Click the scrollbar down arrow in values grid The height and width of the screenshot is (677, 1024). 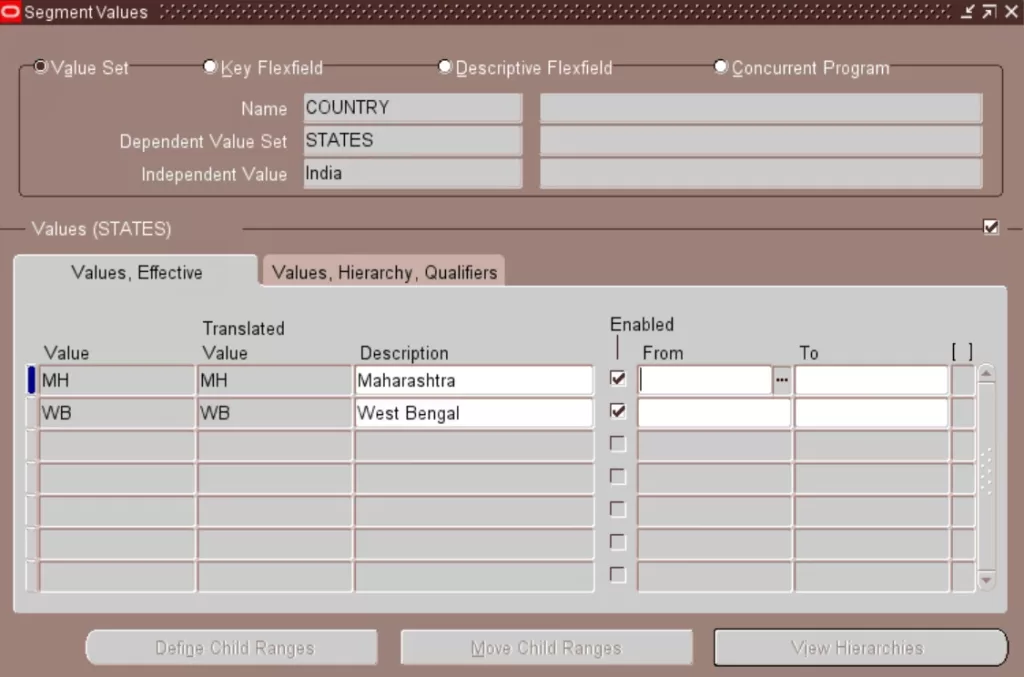[987, 580]
